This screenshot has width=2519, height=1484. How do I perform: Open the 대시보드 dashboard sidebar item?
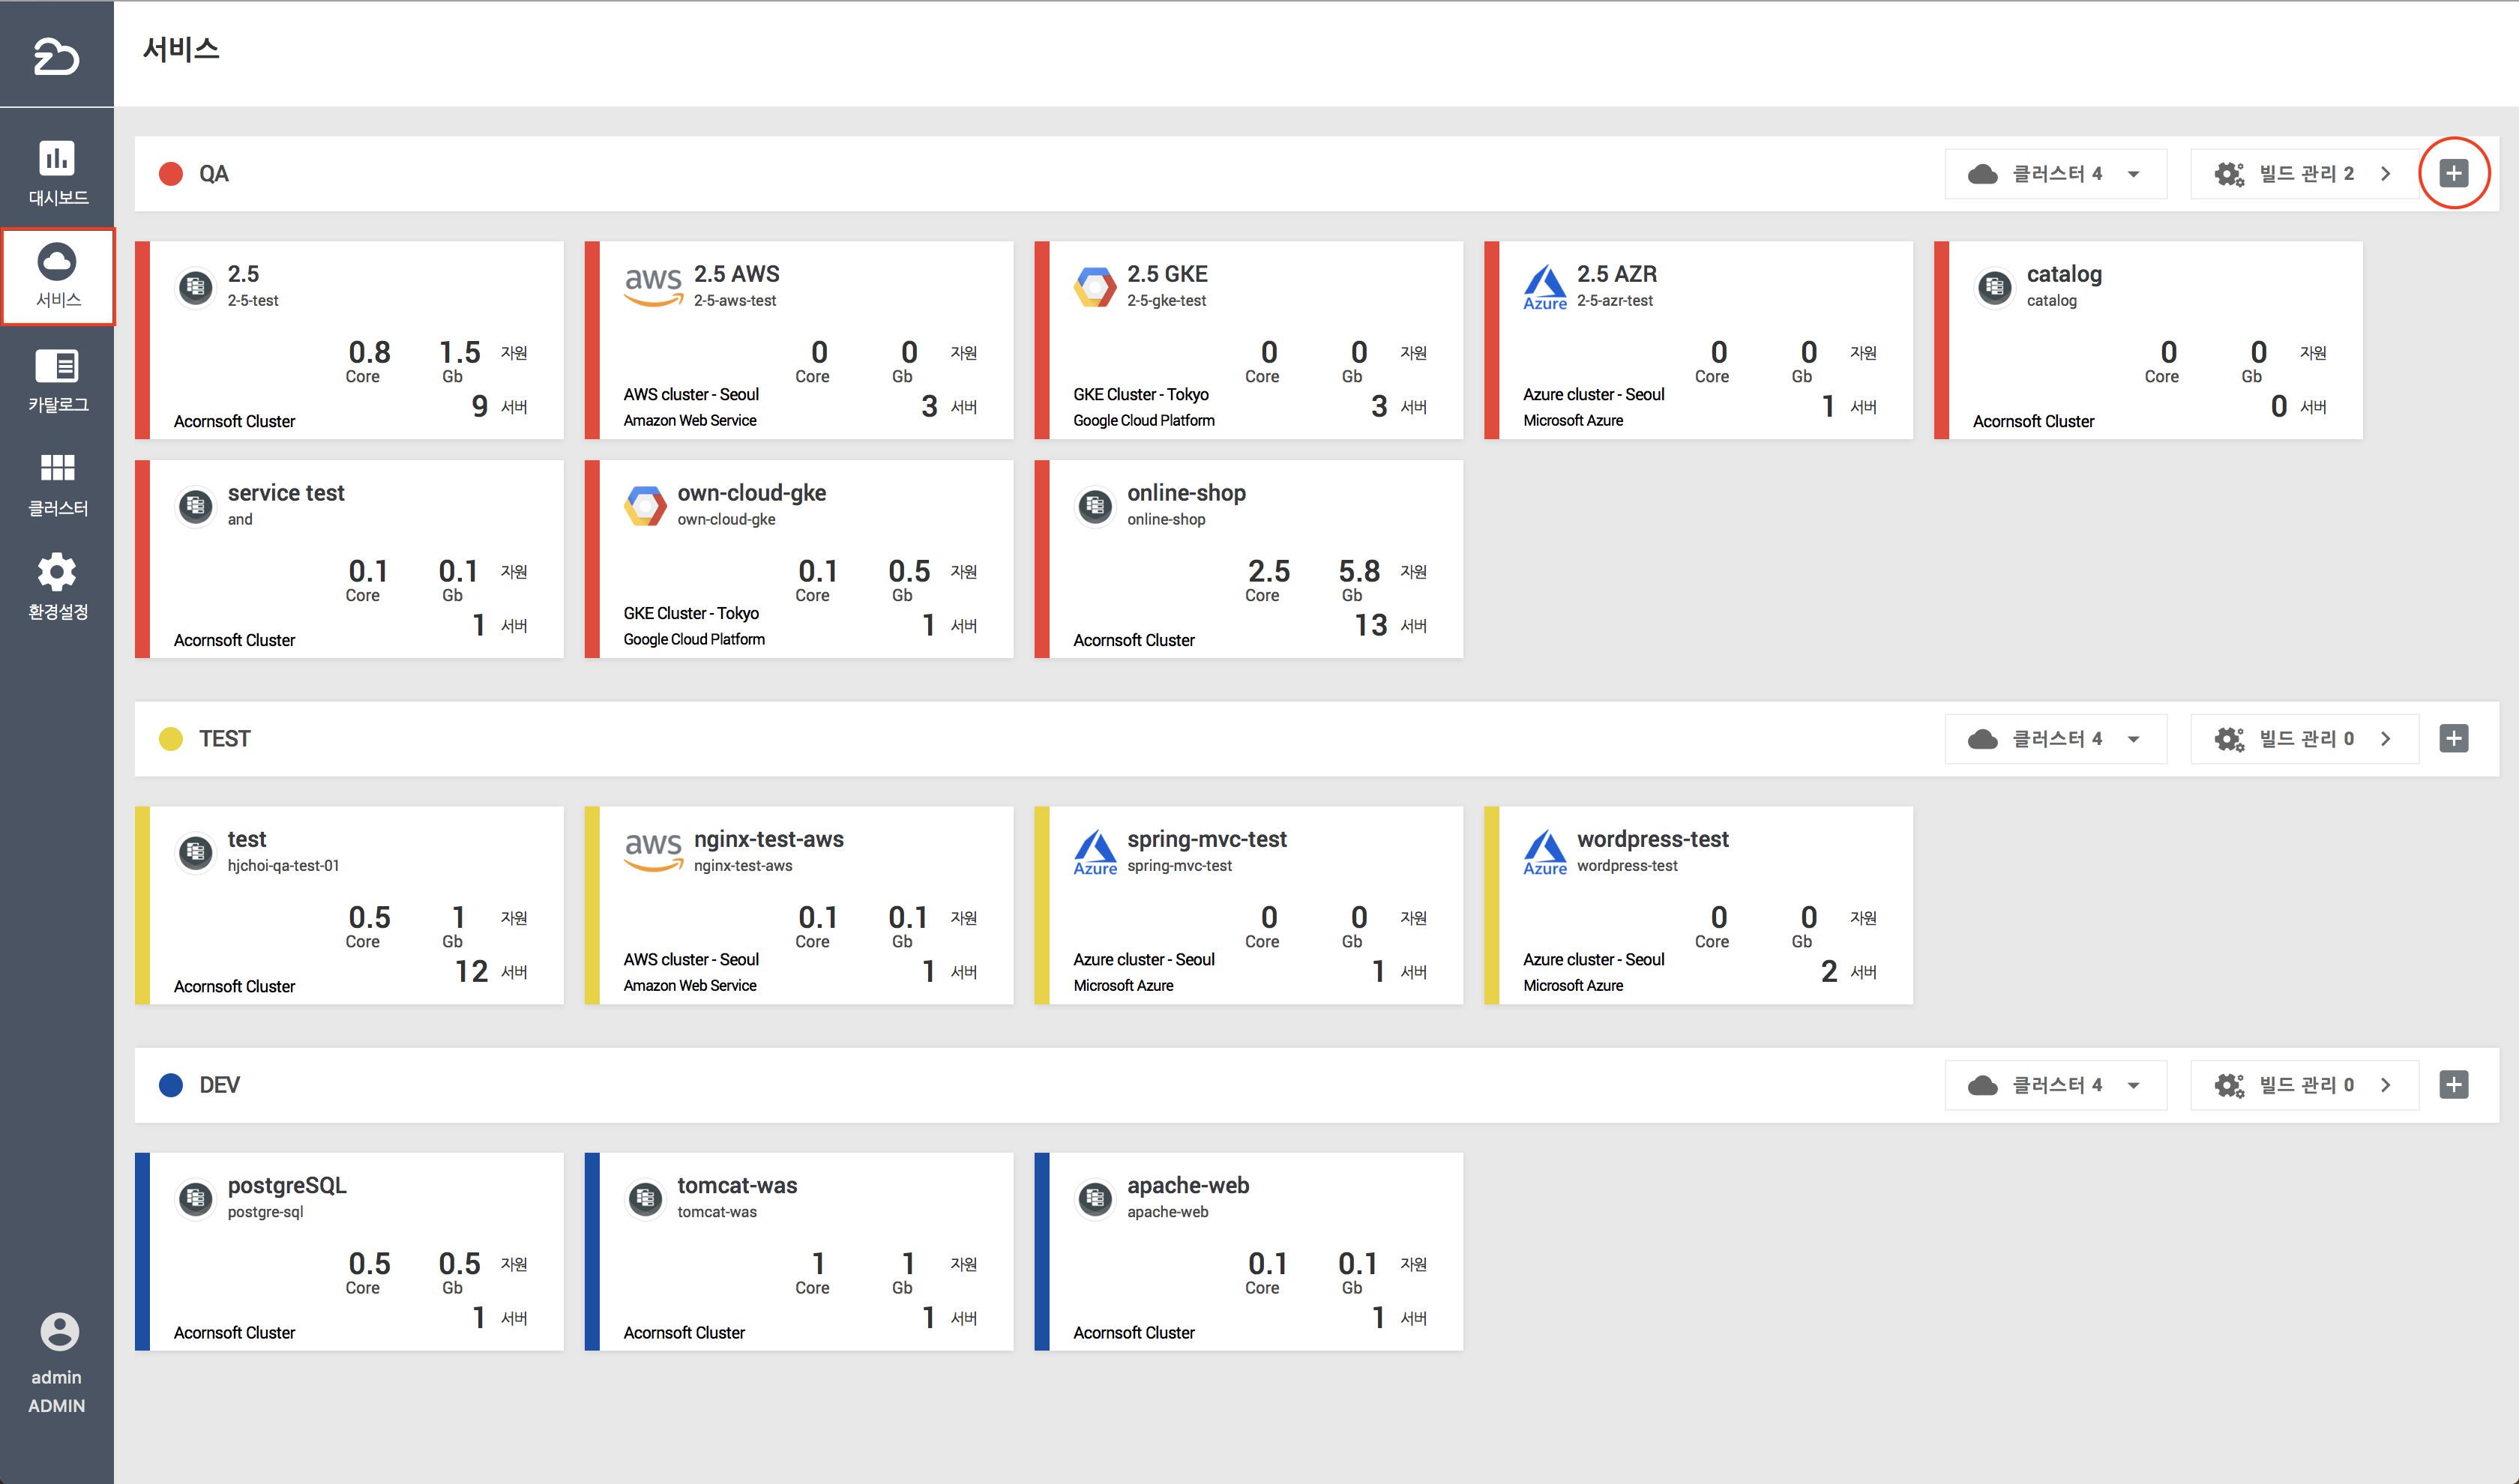click(x=57, y=171)
